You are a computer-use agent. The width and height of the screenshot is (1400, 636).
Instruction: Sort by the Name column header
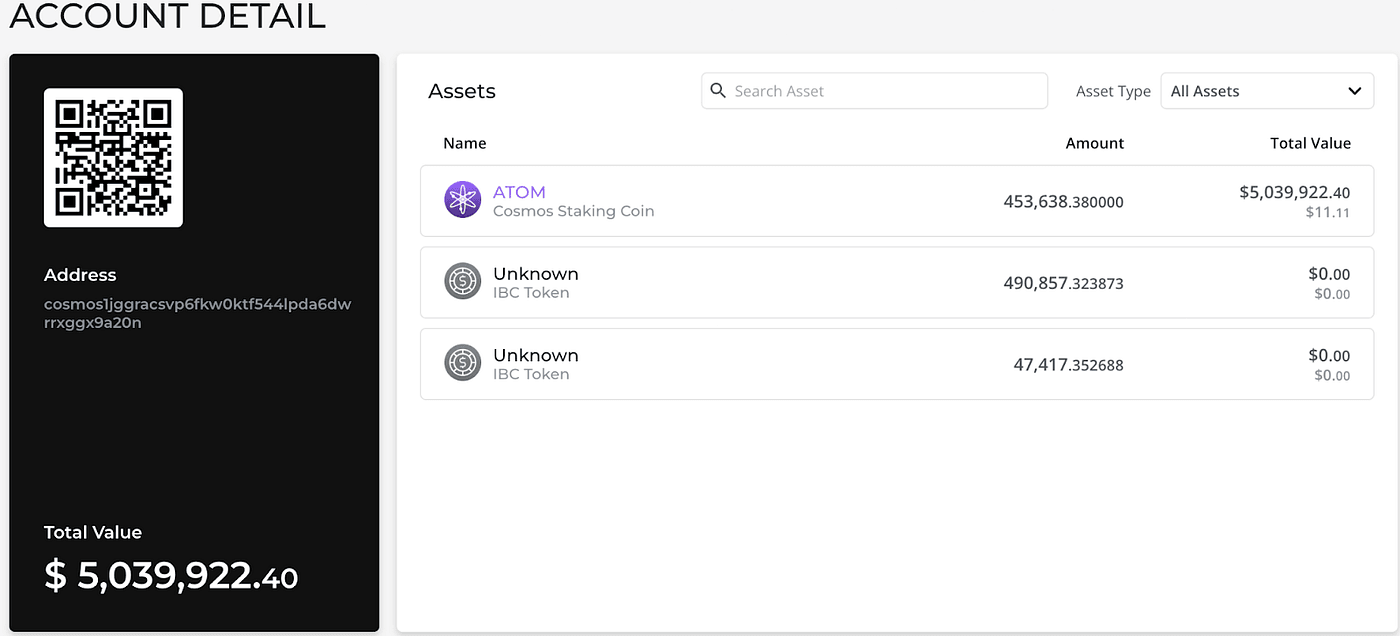[x=465, y=143]
